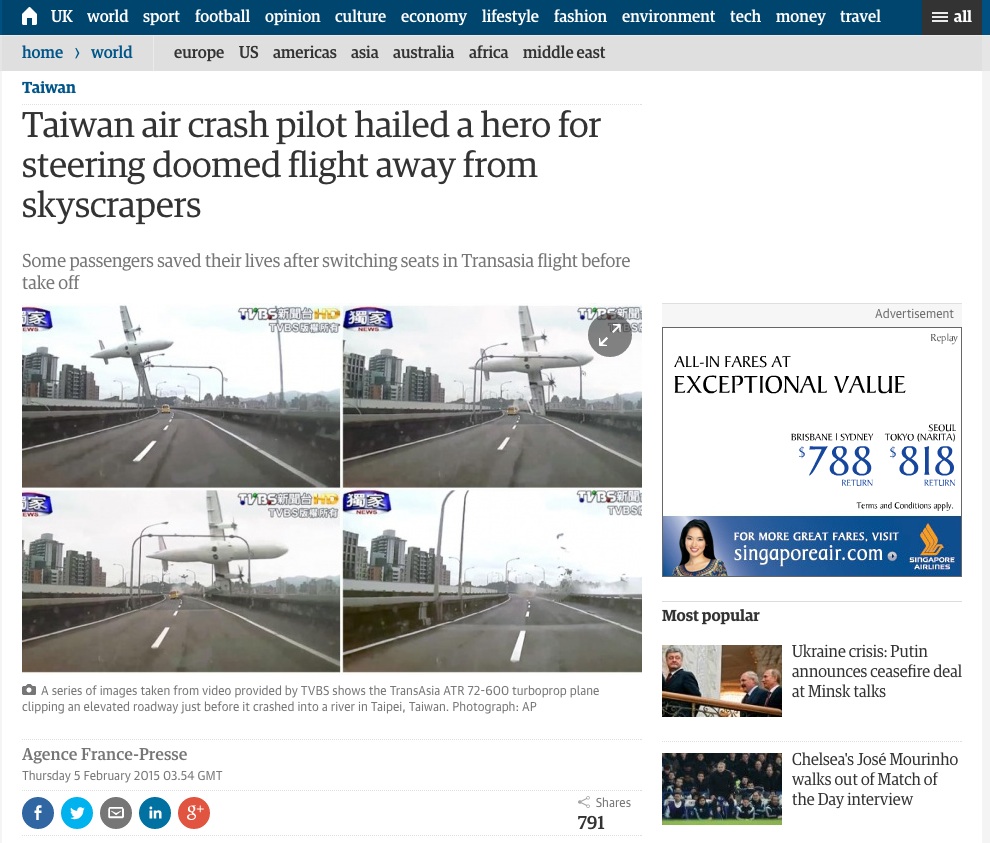990x843 pixels.
Task: Share article on Google Plus
Action: (x=194, y=813)
